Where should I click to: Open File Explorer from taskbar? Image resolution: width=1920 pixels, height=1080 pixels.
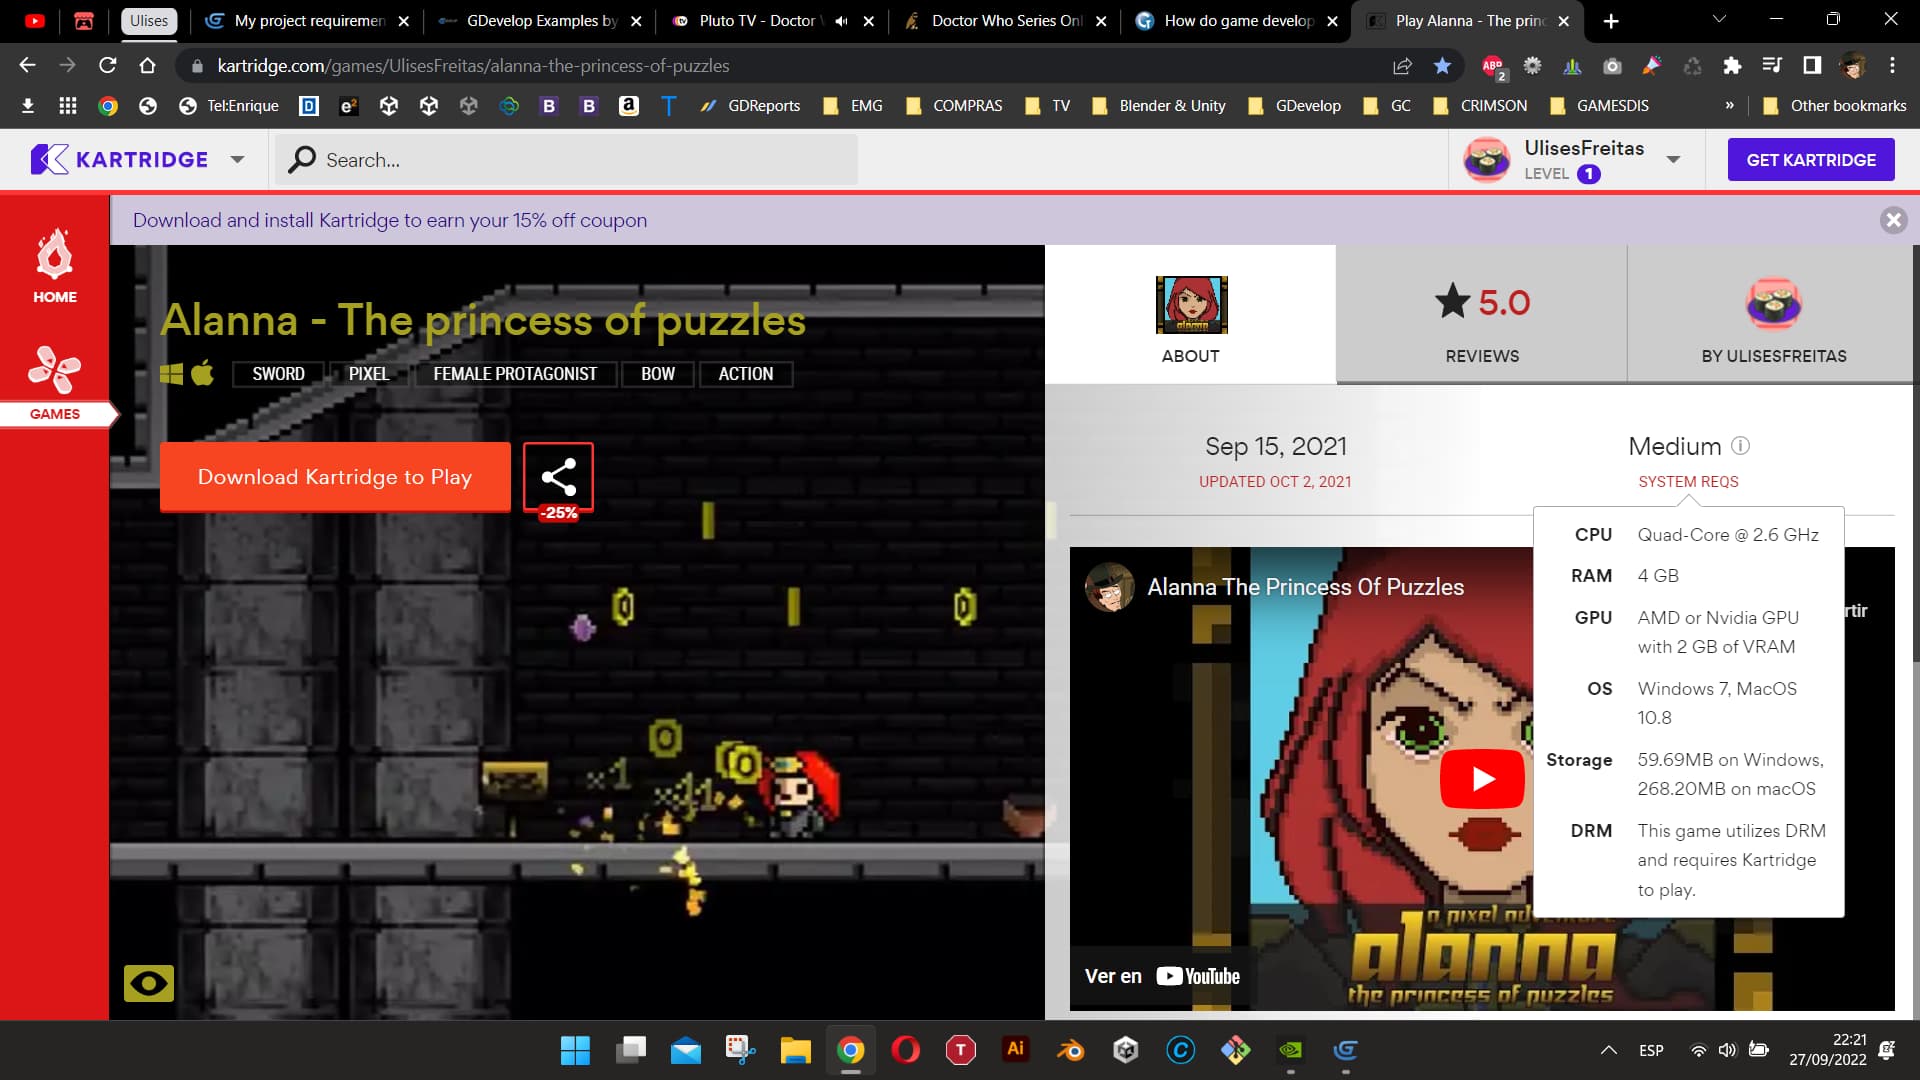tap(795, 1050)
